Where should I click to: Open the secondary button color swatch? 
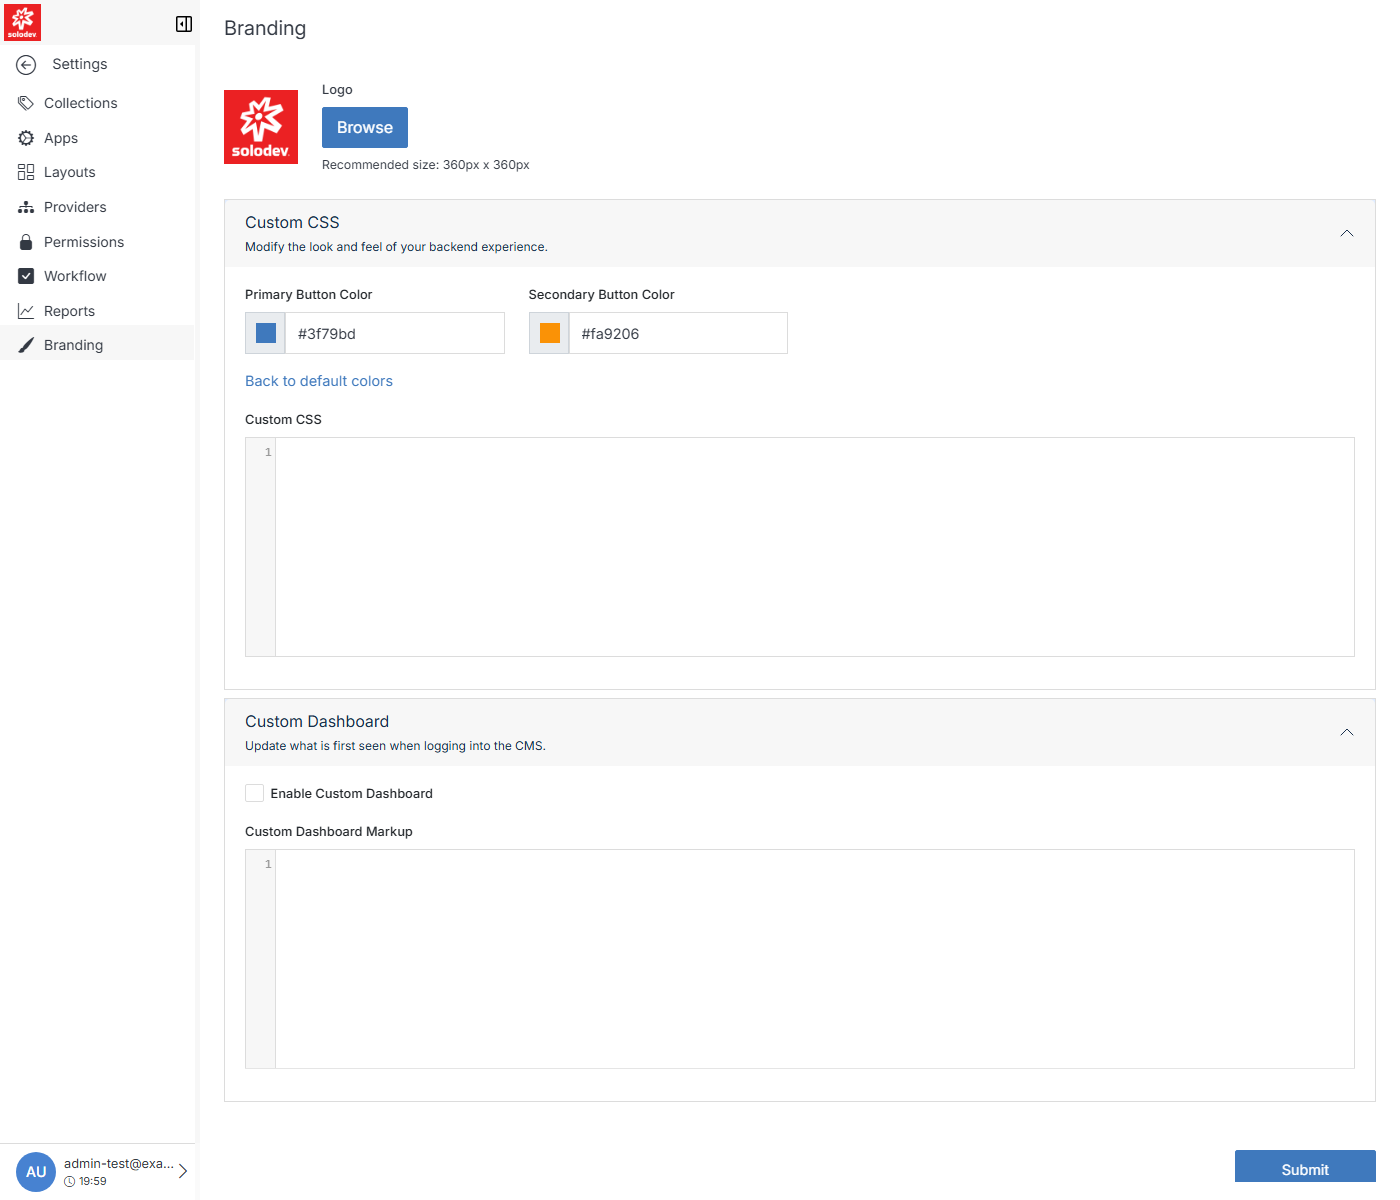pos(549,333)
